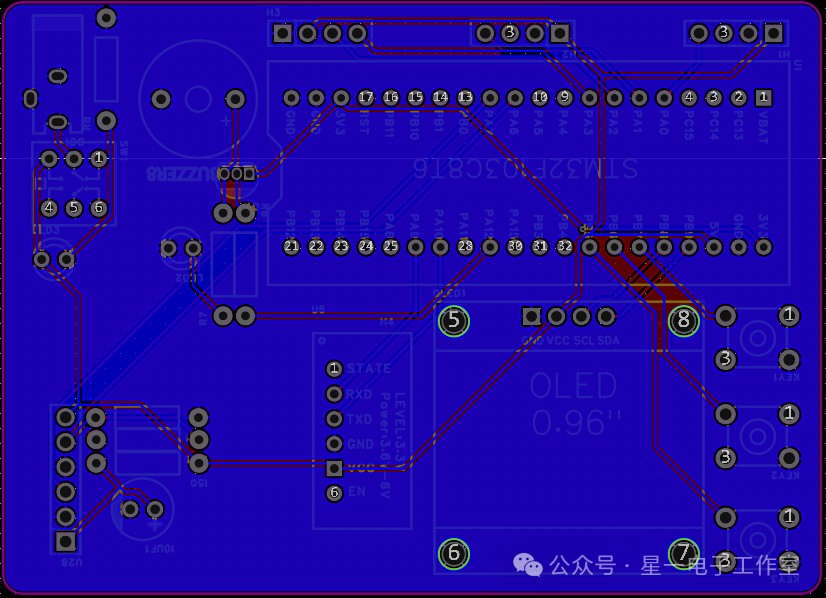Select pad 2 above PC13 label
826x598 pixels.
(x=739, y=97)
